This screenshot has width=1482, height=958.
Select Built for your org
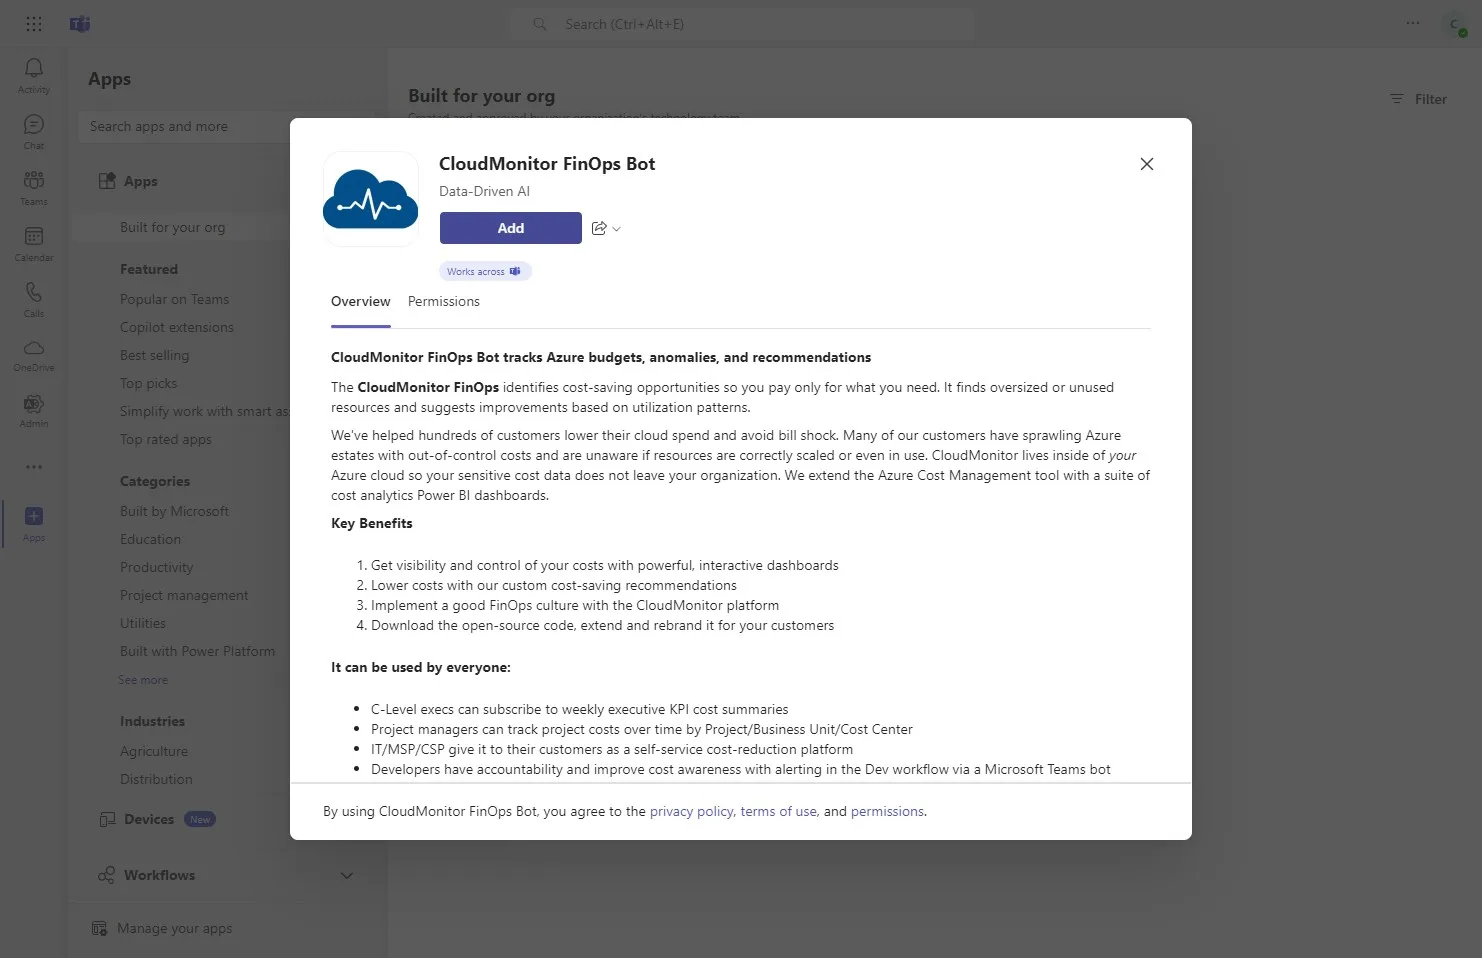pyautogui.click(x=173, y=227)
